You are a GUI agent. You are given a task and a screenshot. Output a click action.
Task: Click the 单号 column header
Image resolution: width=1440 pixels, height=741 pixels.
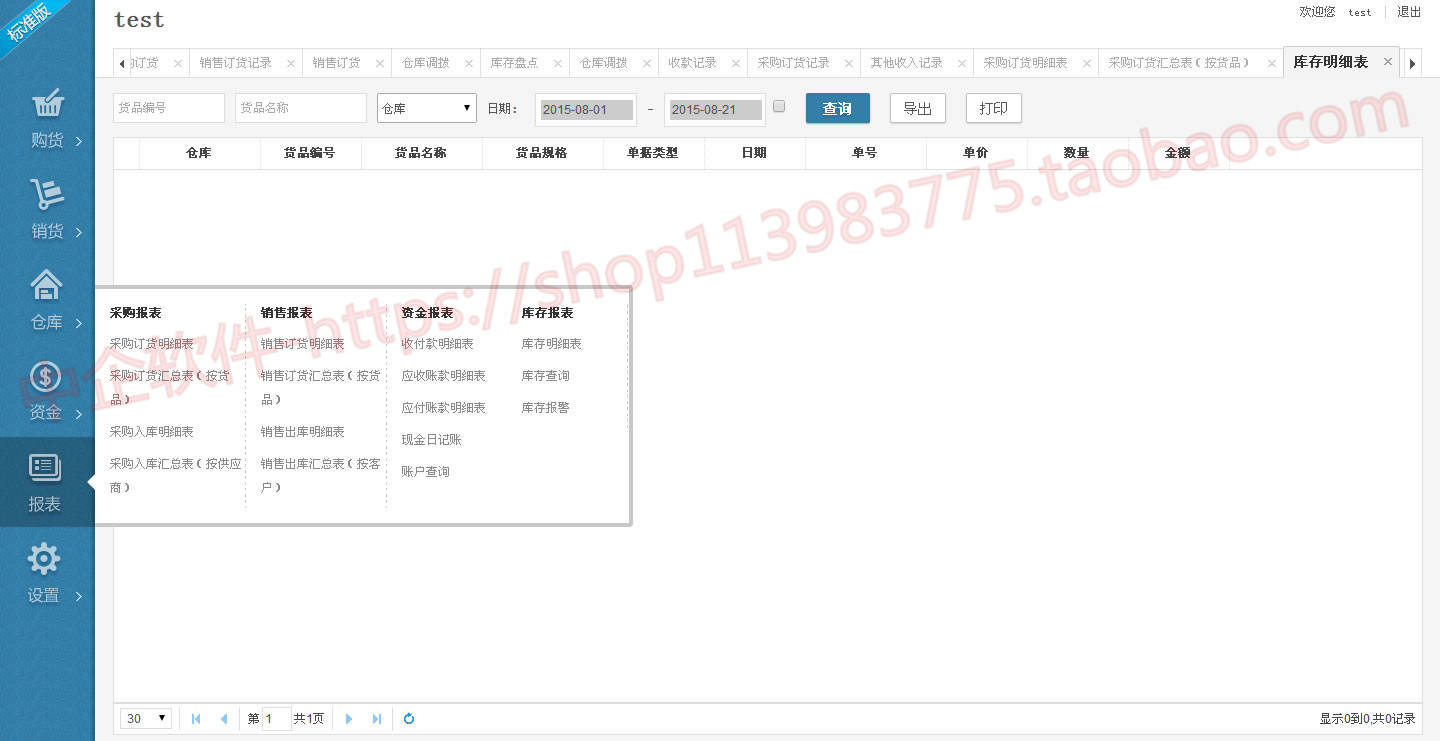pos(865,153)
